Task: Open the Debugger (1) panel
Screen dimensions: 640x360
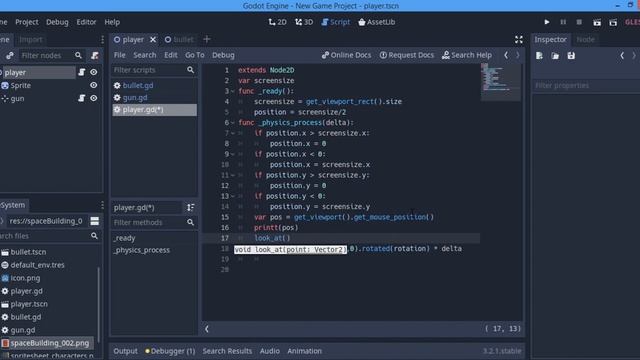Action: tap(170, 351)
